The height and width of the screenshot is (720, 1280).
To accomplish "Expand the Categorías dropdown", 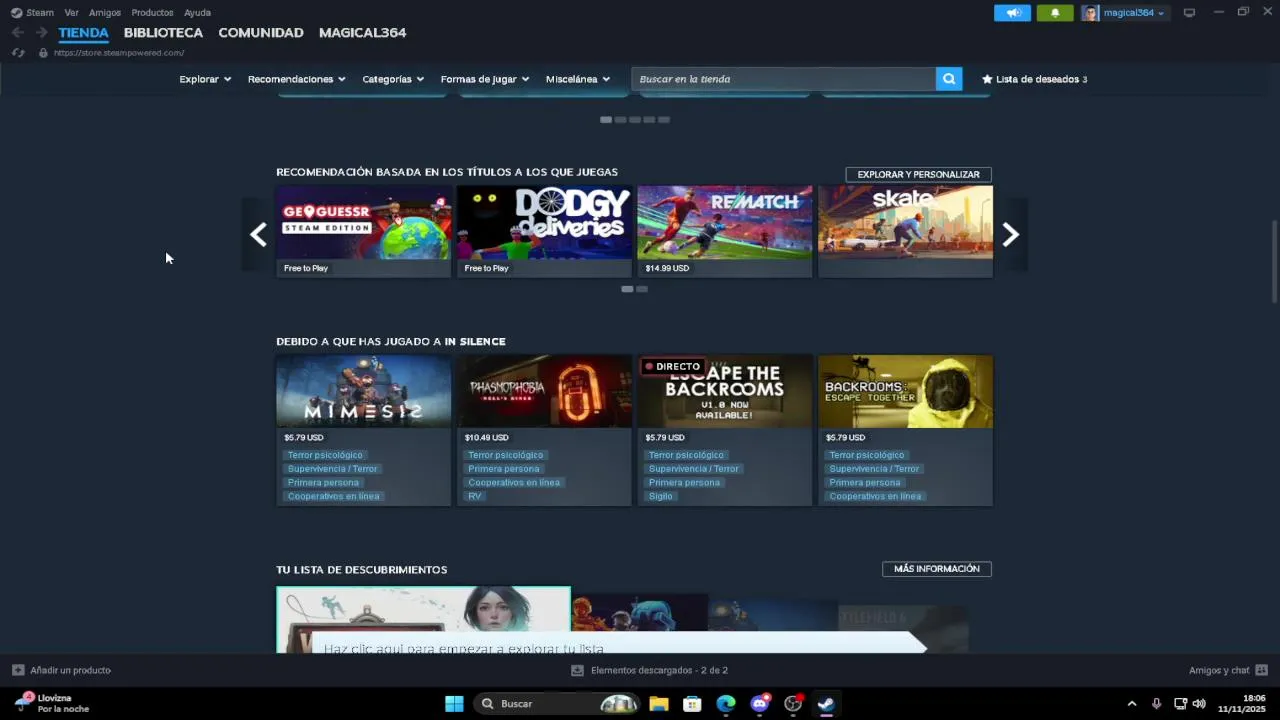I will pyautogui.click(x=393, y=79).
